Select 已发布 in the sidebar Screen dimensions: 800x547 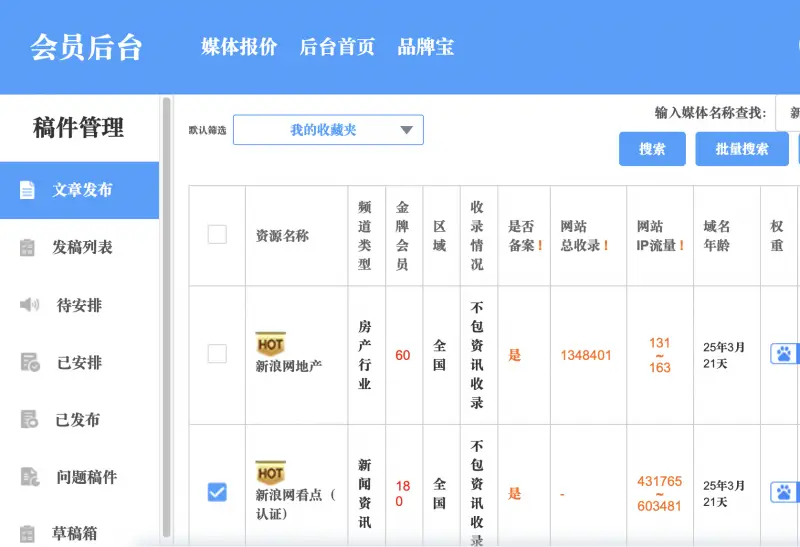[80, 419]
